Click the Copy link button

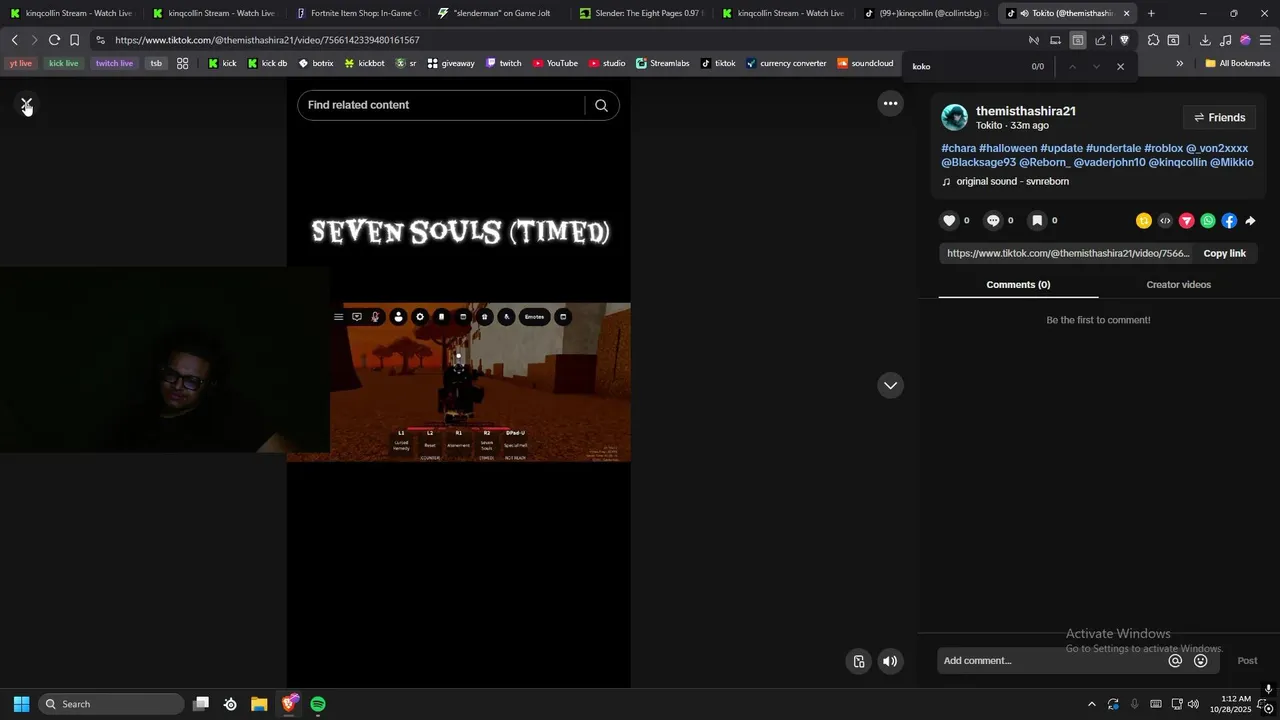click(x=1224, y=253)
